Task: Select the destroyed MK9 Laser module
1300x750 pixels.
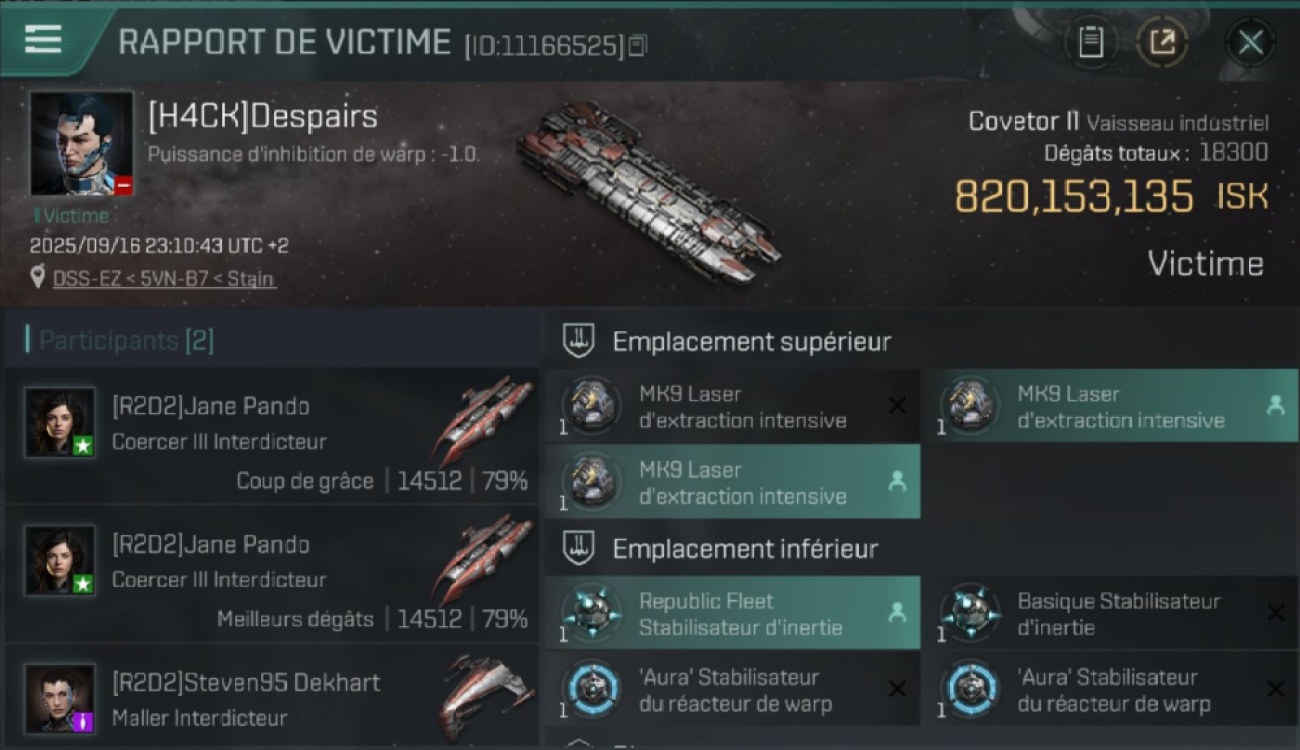Action: tap(732, 406)
